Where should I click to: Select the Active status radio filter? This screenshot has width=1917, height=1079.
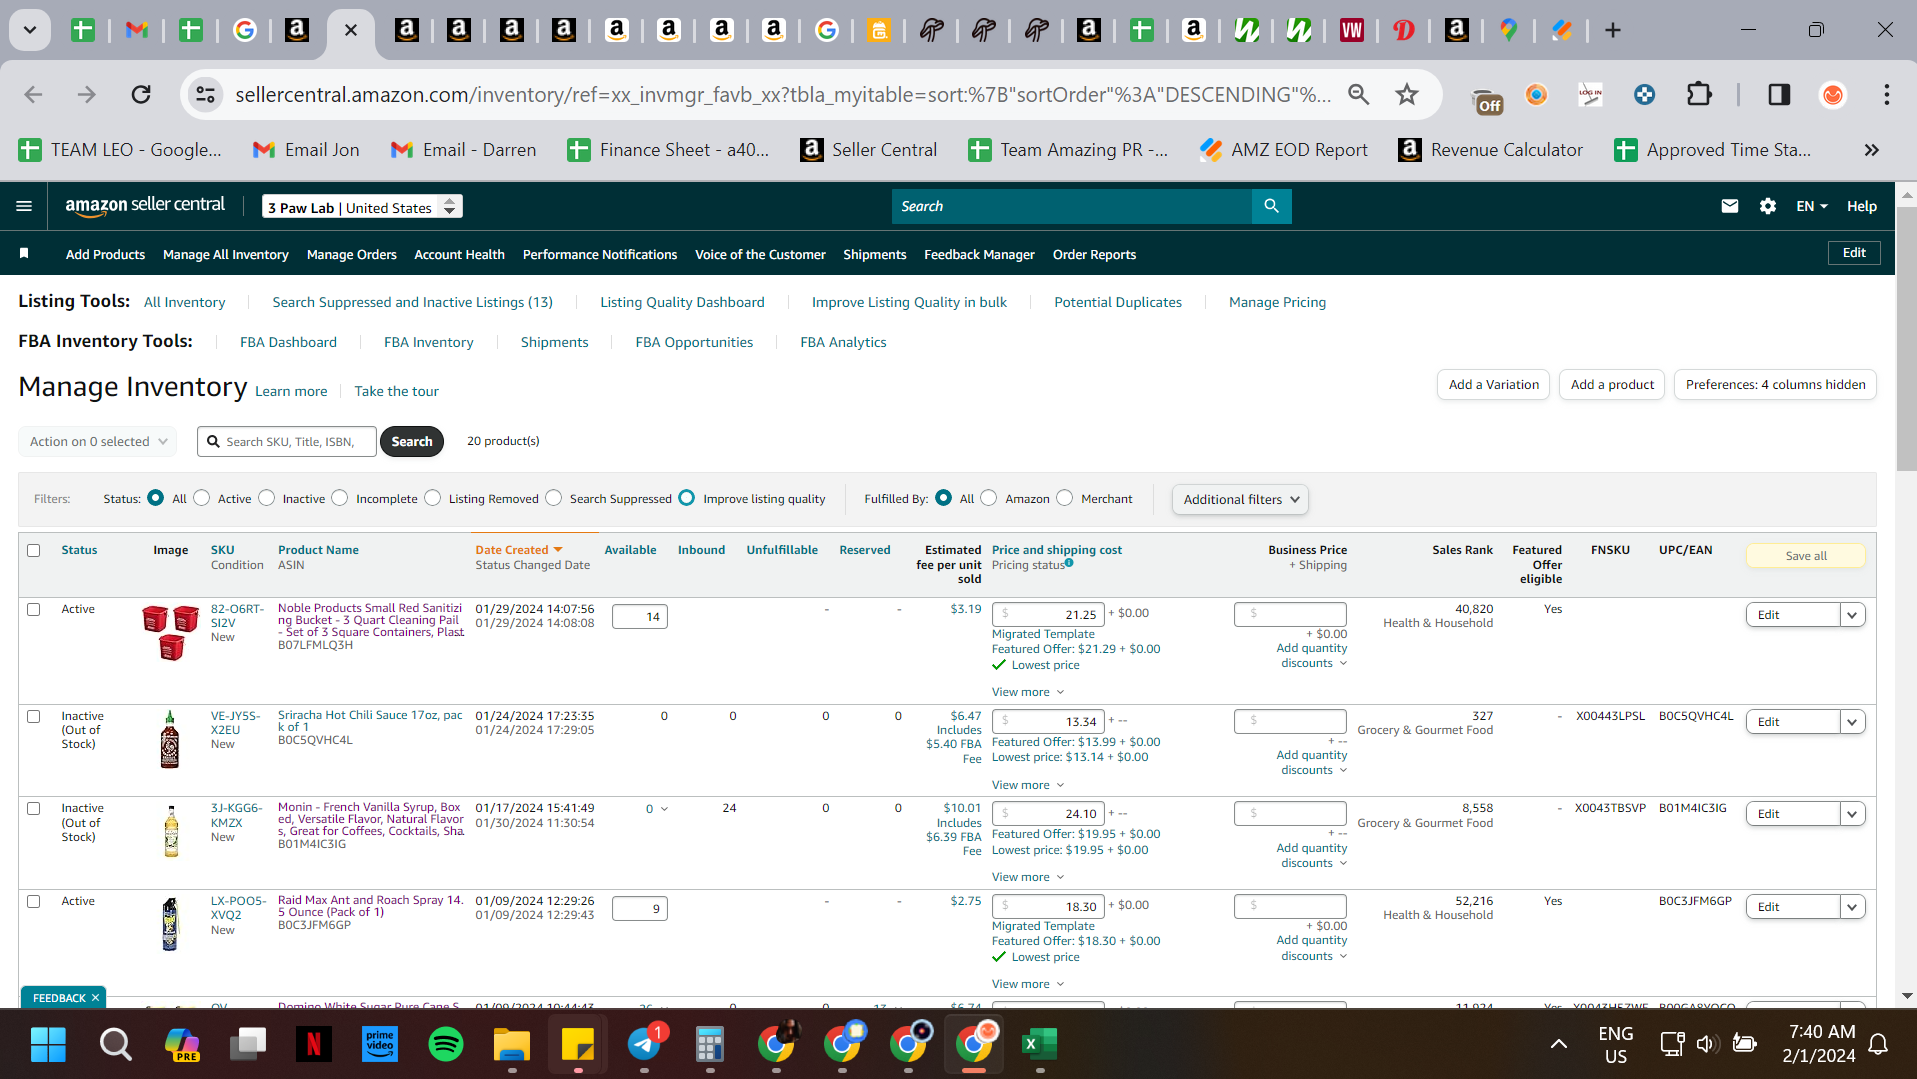[202, 498]
